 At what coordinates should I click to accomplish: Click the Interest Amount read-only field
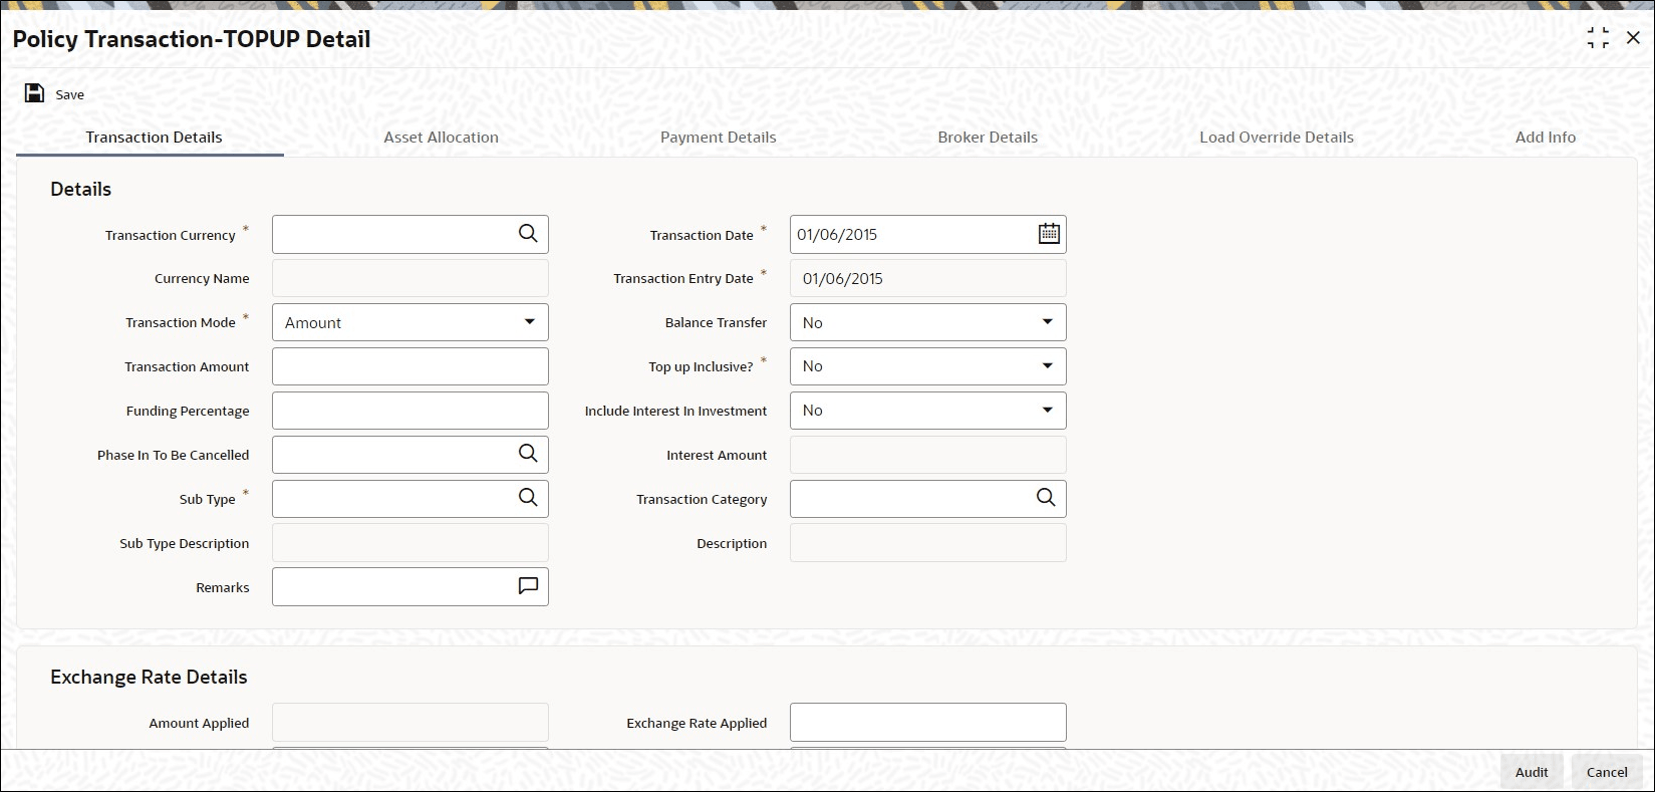click(x=928, y=455)
